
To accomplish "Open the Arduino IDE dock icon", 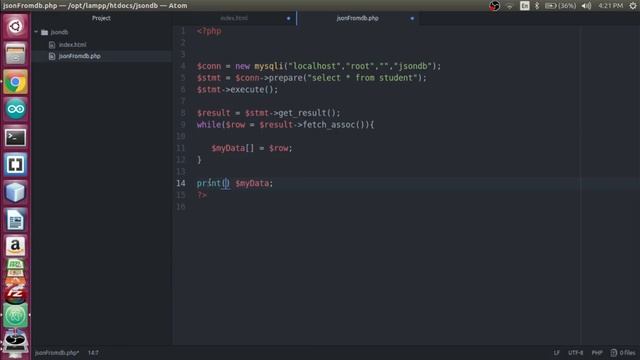I will (16, 109).
